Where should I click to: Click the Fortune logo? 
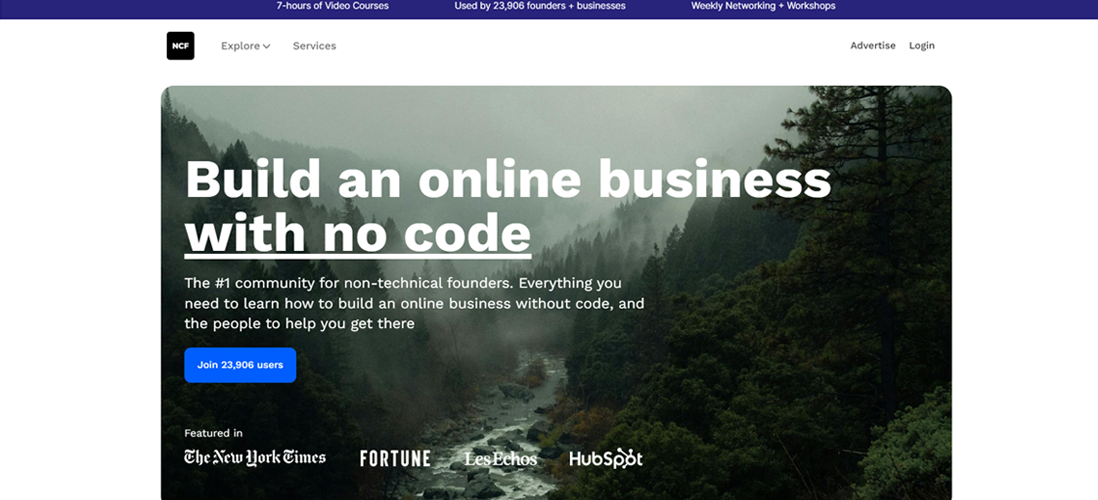click(x=395, y=459)
